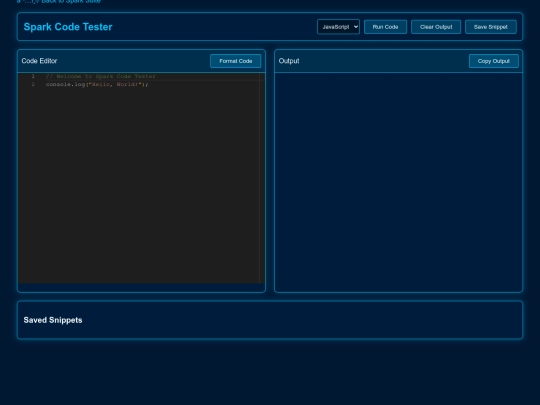The width and height of the screenshot is (540, 405).
Task: Click the Clear Output button
Action: tap(436, 27)
